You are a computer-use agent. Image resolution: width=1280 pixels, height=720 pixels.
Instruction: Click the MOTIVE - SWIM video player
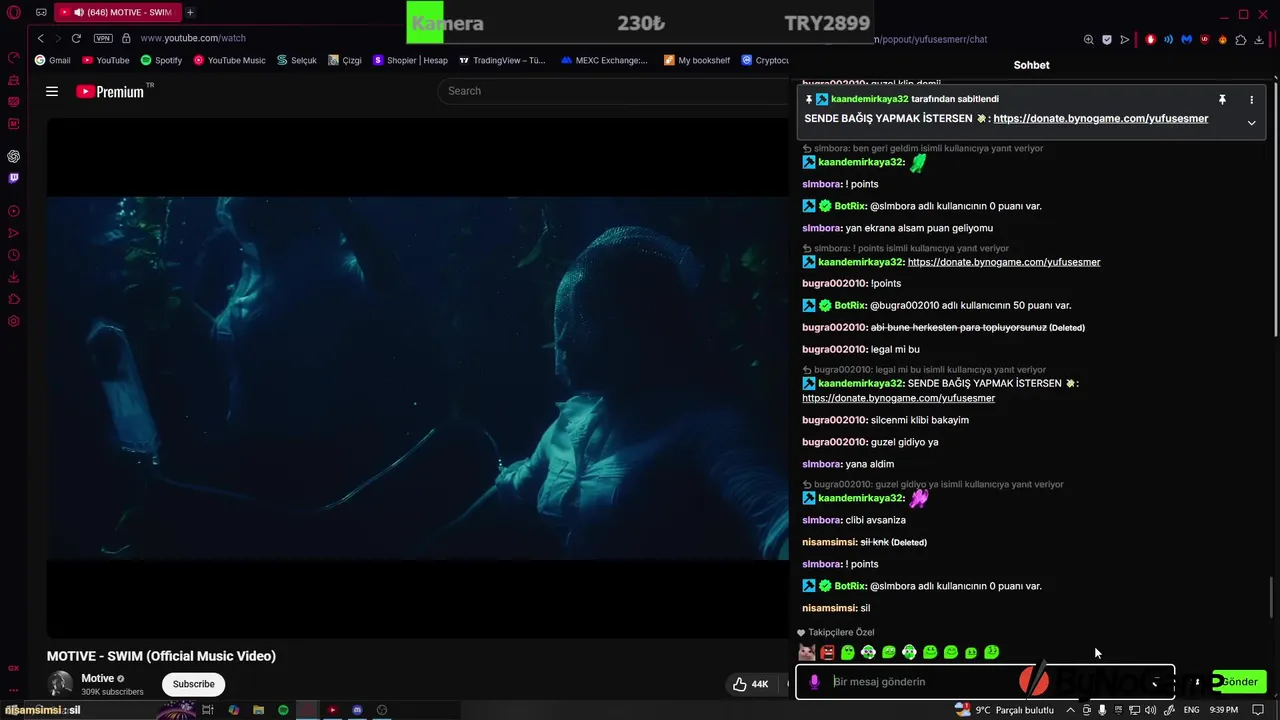point(417,377)
